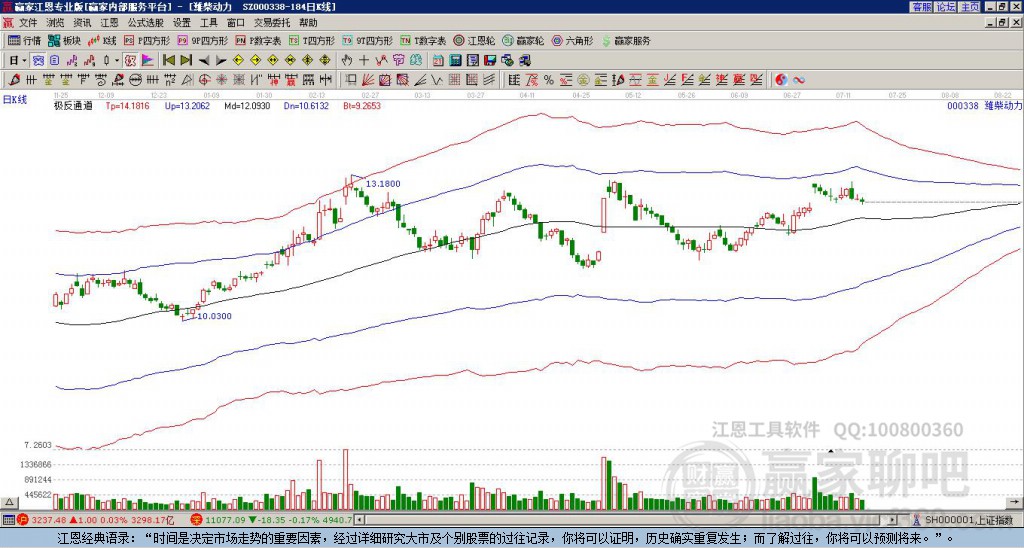Toggle the 权 adjusted-price button

point(130,60)
